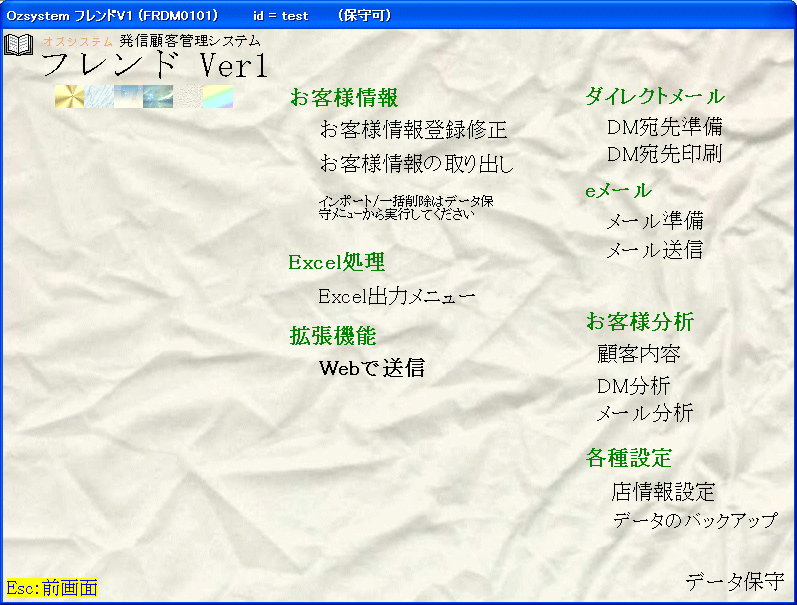Click the ダイレクトメール section heading

pyautogui.click(x=655, y=96)
